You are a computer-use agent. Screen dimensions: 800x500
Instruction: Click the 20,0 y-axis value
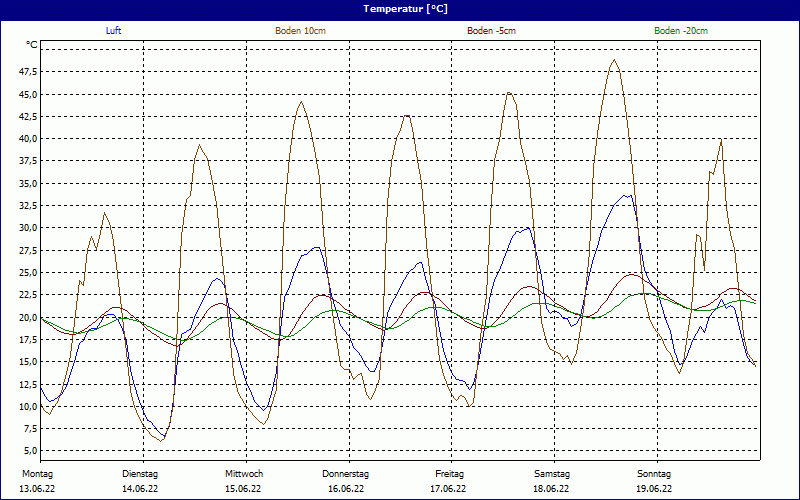[28, 317]
